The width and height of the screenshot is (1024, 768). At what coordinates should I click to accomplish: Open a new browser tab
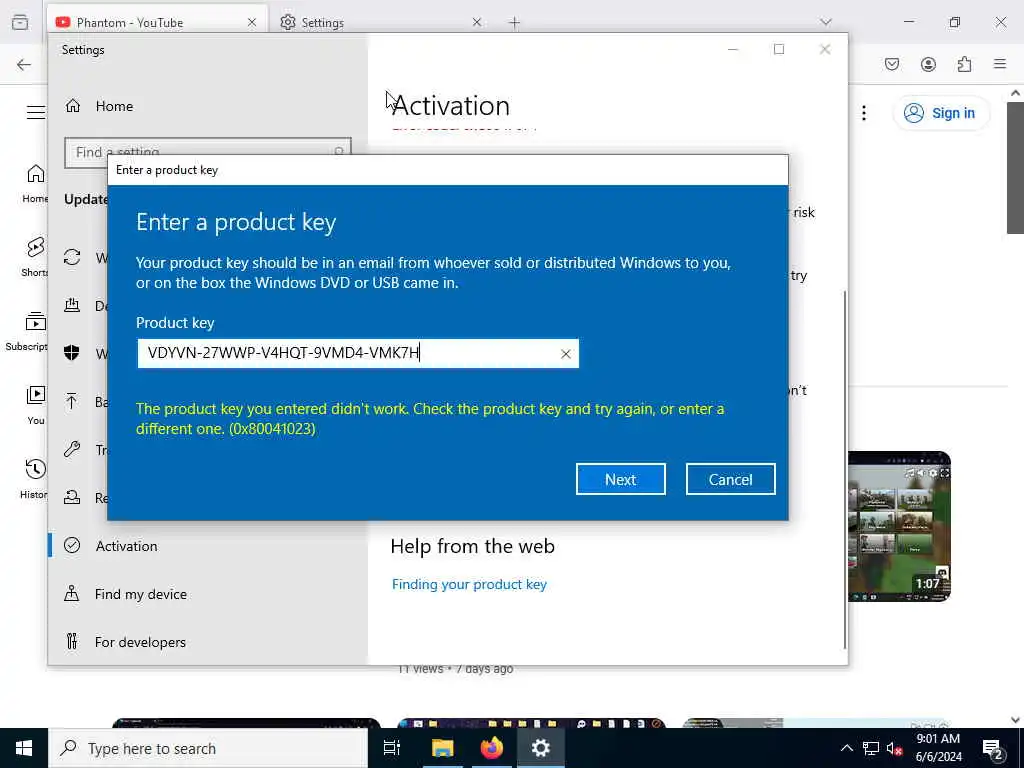coord(515,23)
